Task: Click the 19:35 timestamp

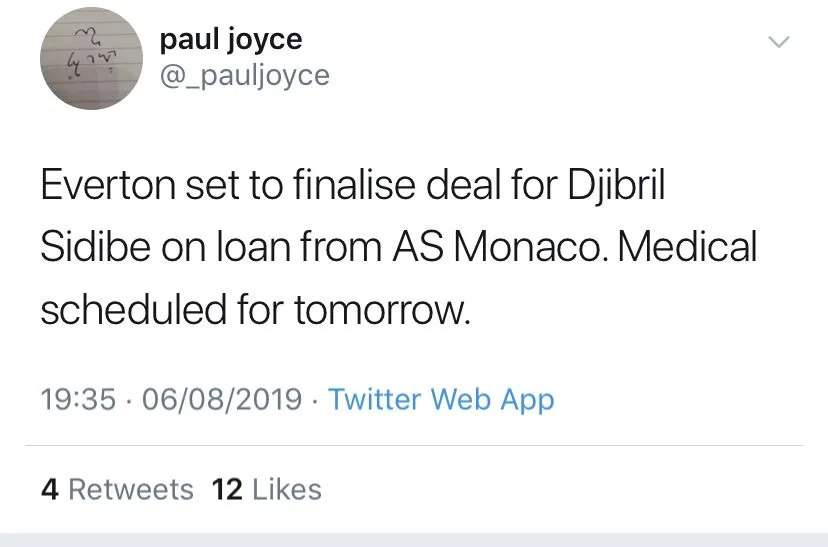Action: [x=78, y=400]
